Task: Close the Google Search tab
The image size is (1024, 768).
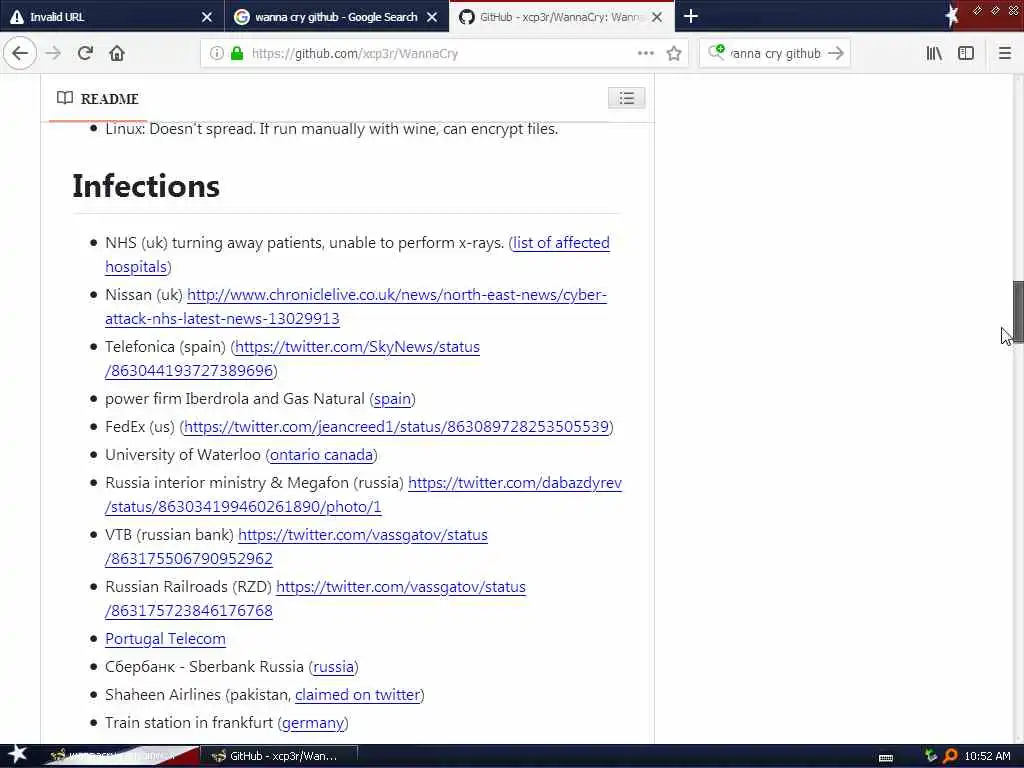Action: (x=432, y=17)
